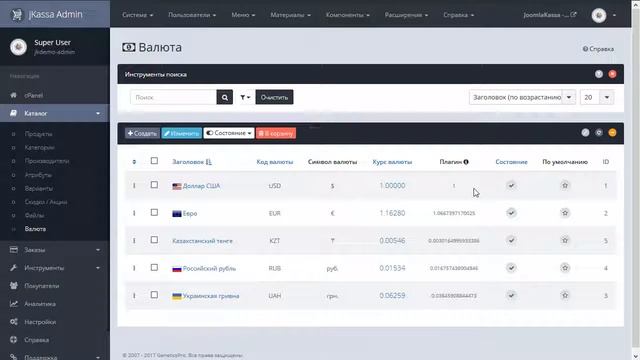This screenshot has height=360, width=640.
Task: Click the search tools help circle icon
Action: point(599,74)
